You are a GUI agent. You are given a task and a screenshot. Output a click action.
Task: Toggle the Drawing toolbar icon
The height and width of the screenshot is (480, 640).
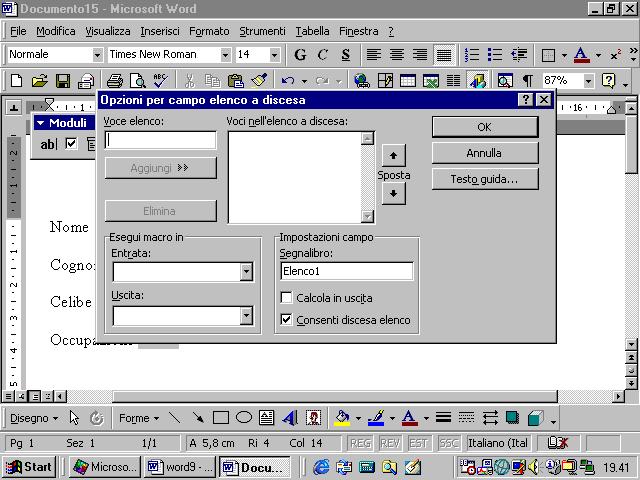[477, 81]
